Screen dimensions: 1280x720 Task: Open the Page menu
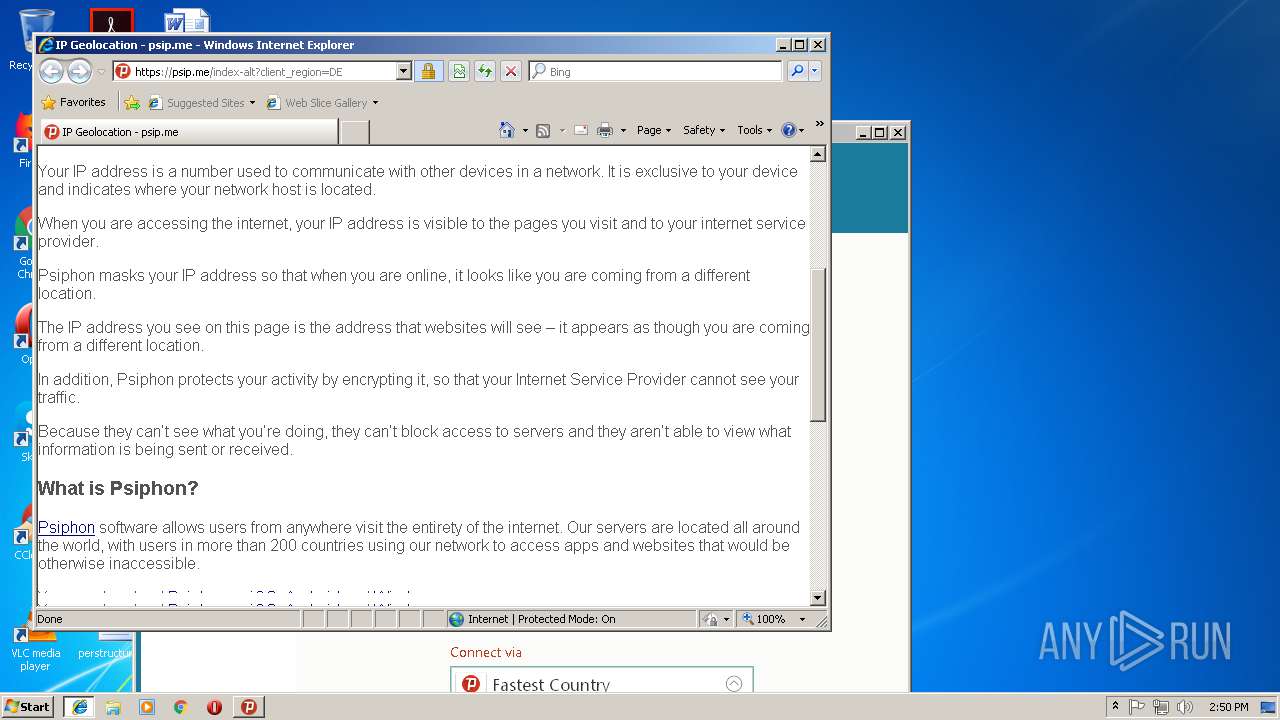pos(654,130)
